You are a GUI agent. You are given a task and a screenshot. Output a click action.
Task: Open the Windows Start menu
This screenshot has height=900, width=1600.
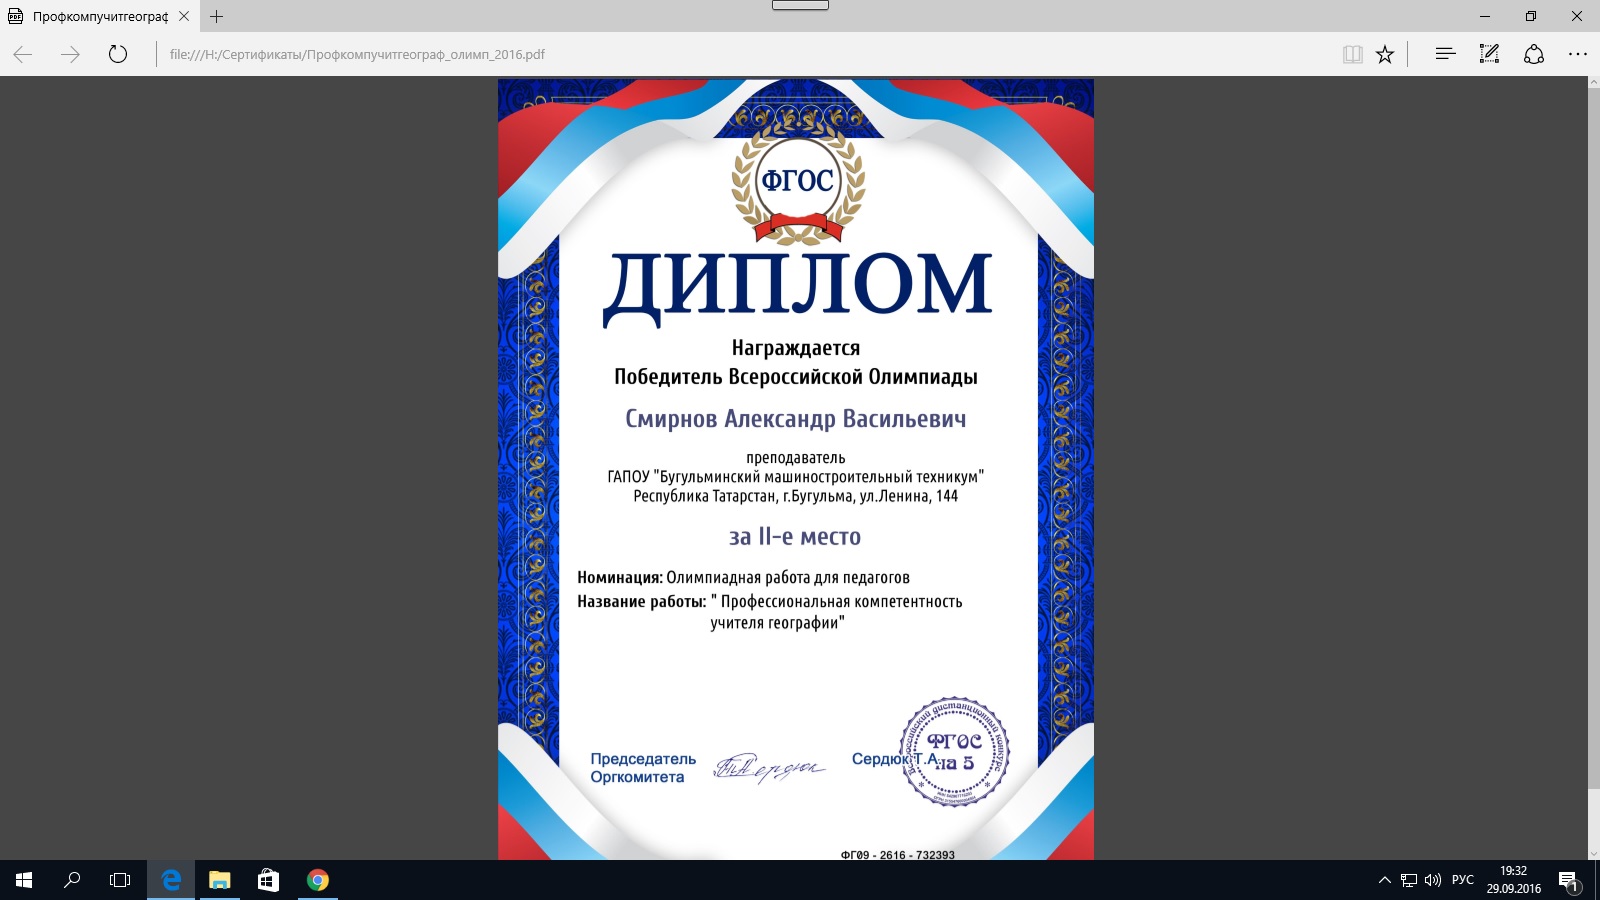pos(24,880)
